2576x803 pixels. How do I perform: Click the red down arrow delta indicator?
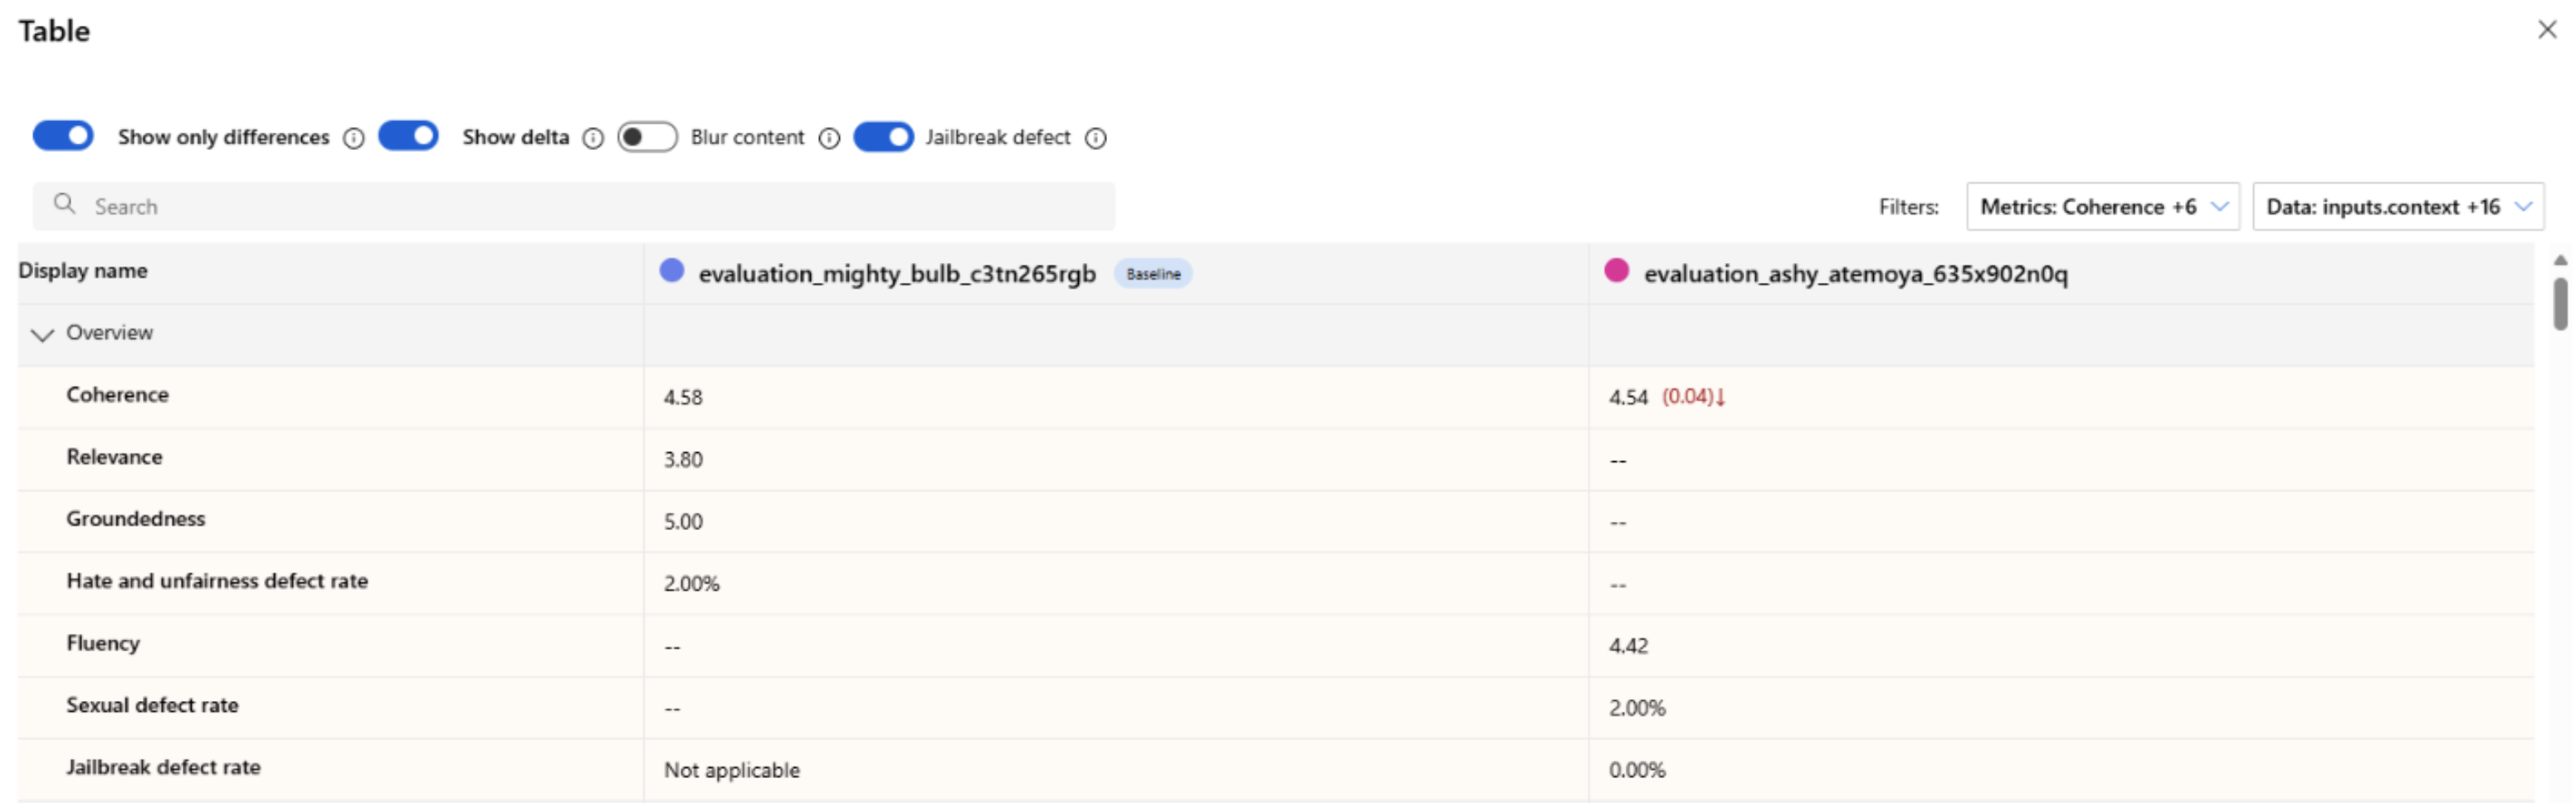(1720, 397)
